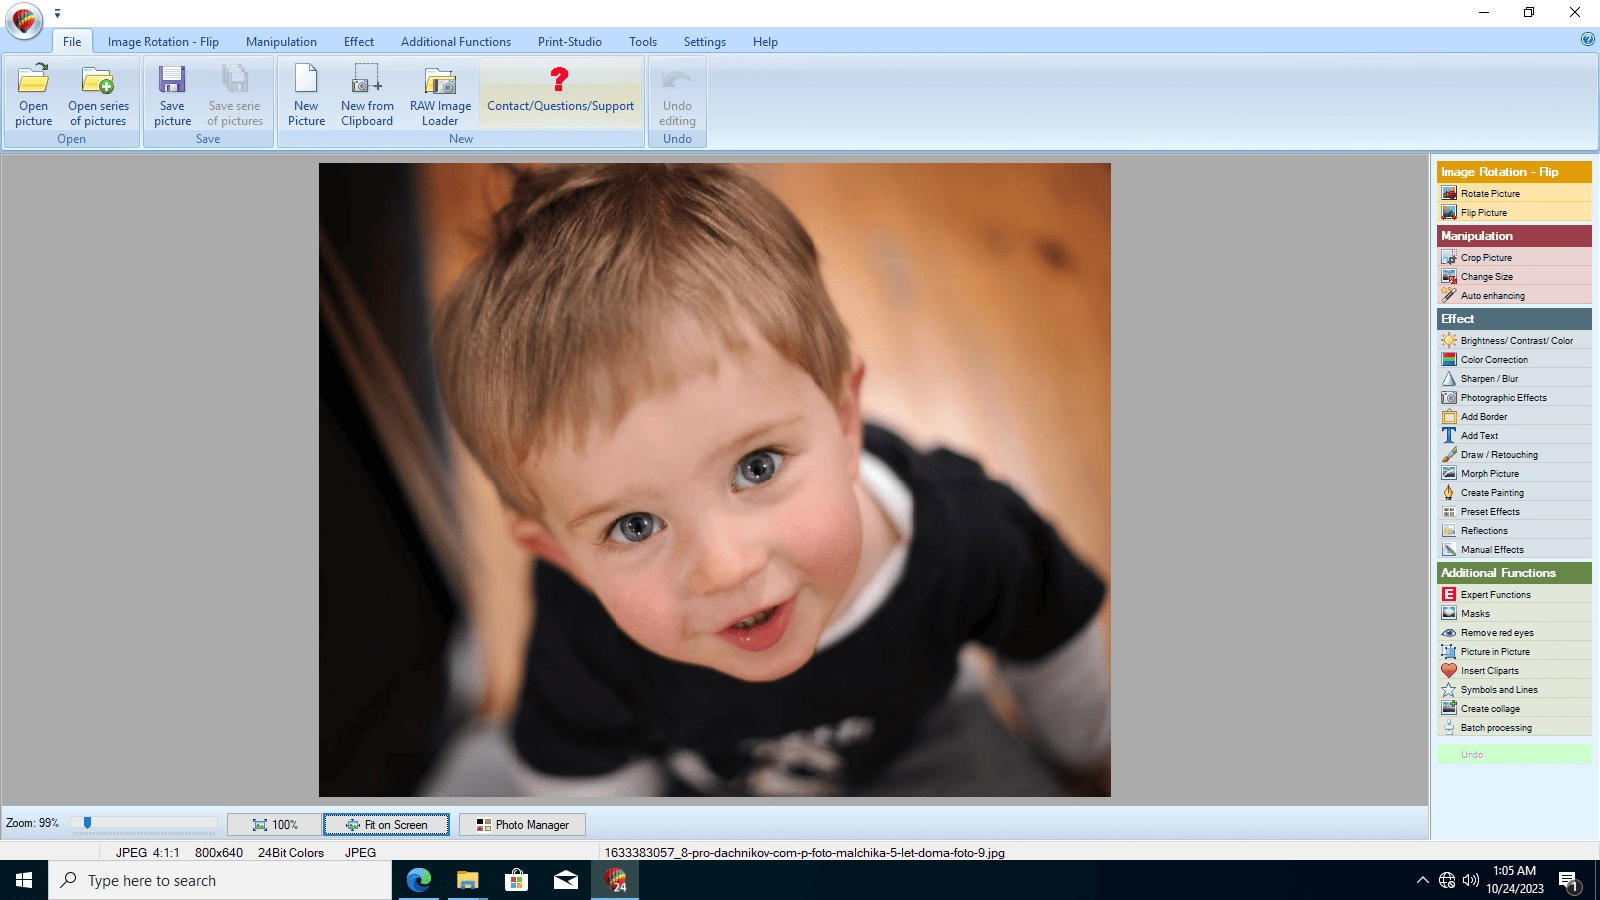This screenshot has height=900, width=1600.
Task: Create a New Picture
Action: click(306, 95)
